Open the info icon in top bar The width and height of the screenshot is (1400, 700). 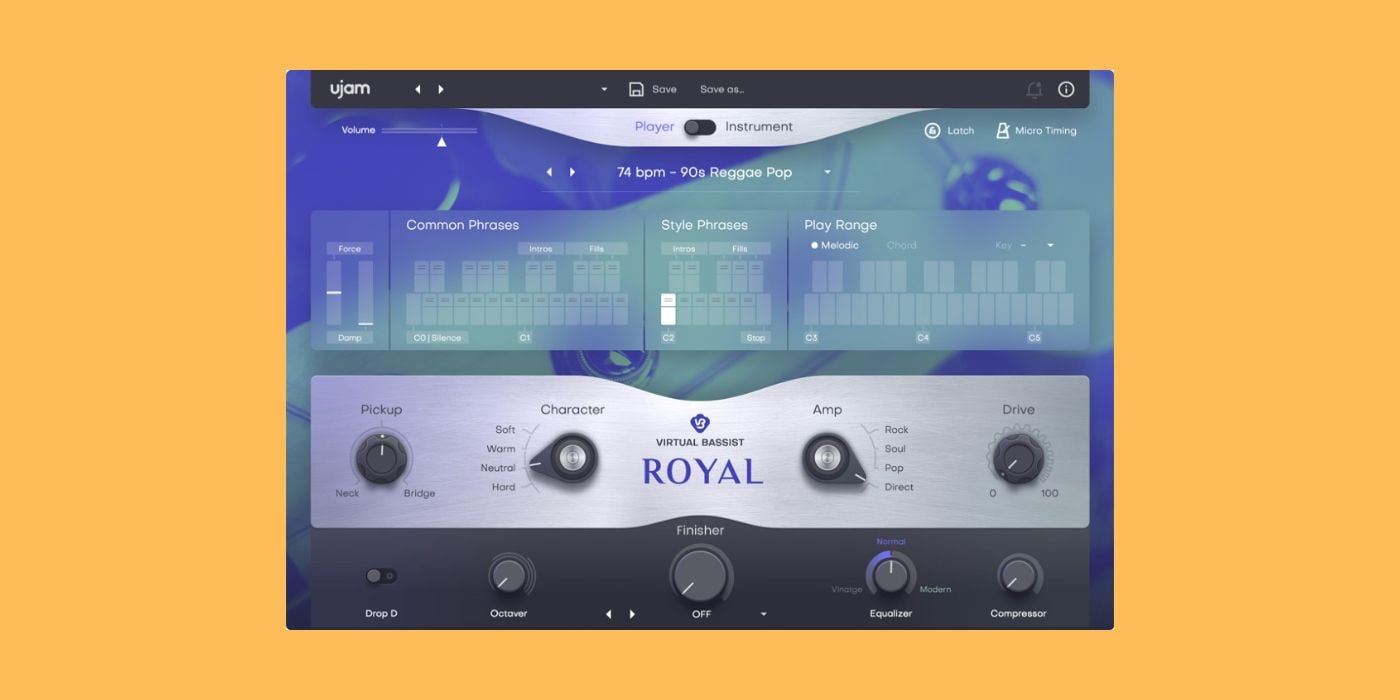click(1066, 90)
